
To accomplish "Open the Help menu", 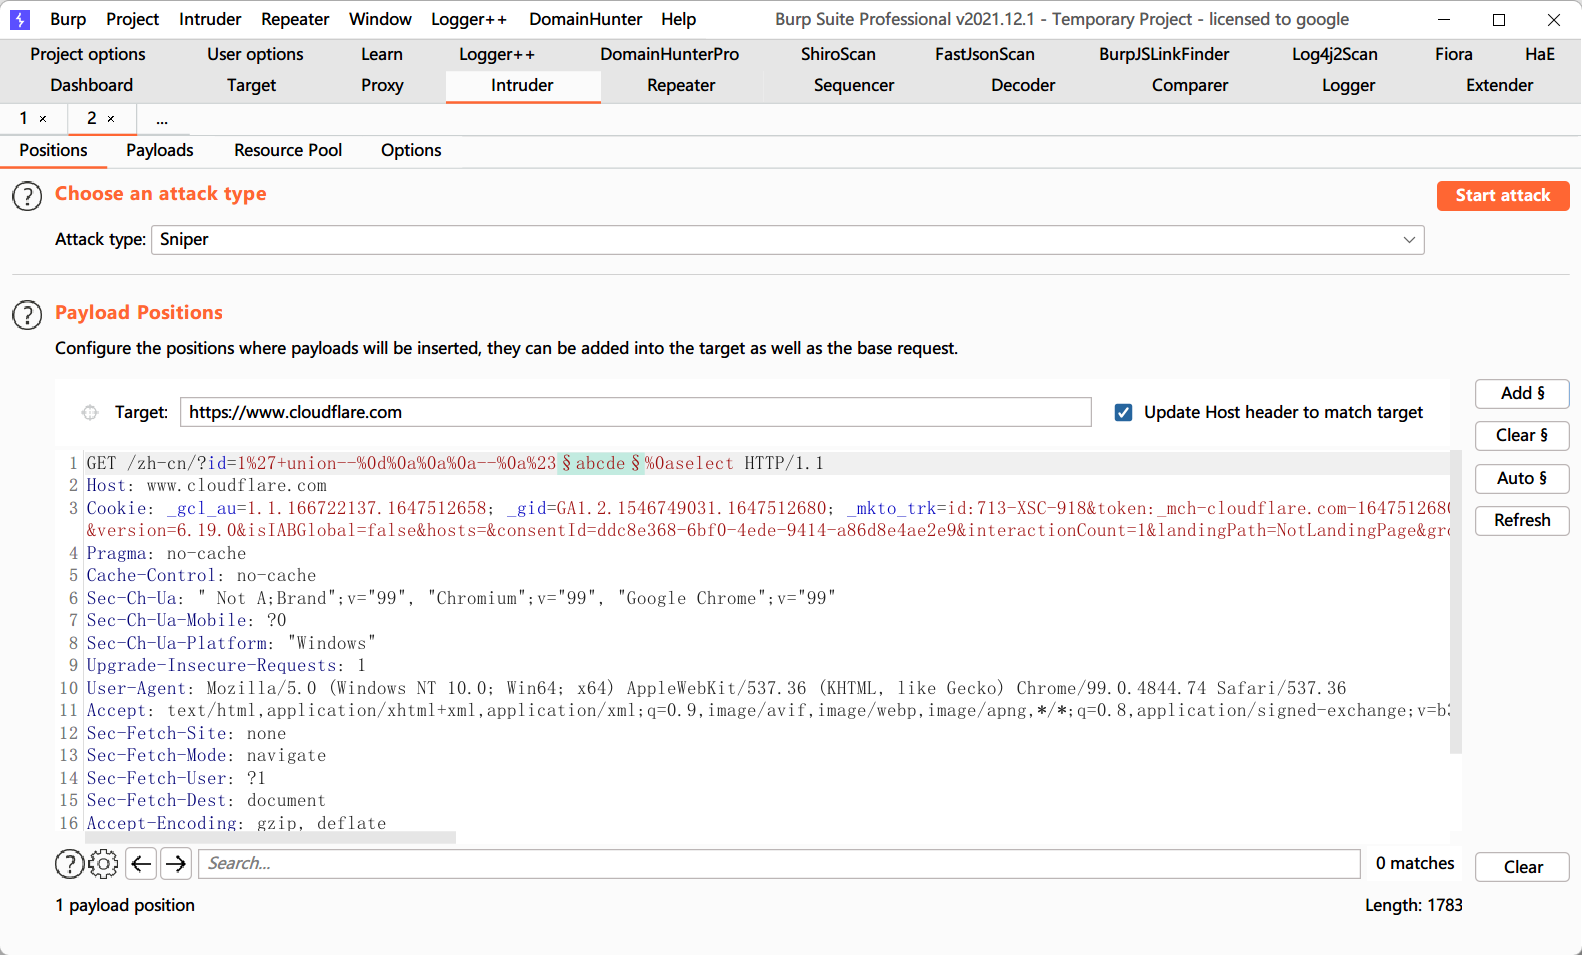I will pos(678,19).
